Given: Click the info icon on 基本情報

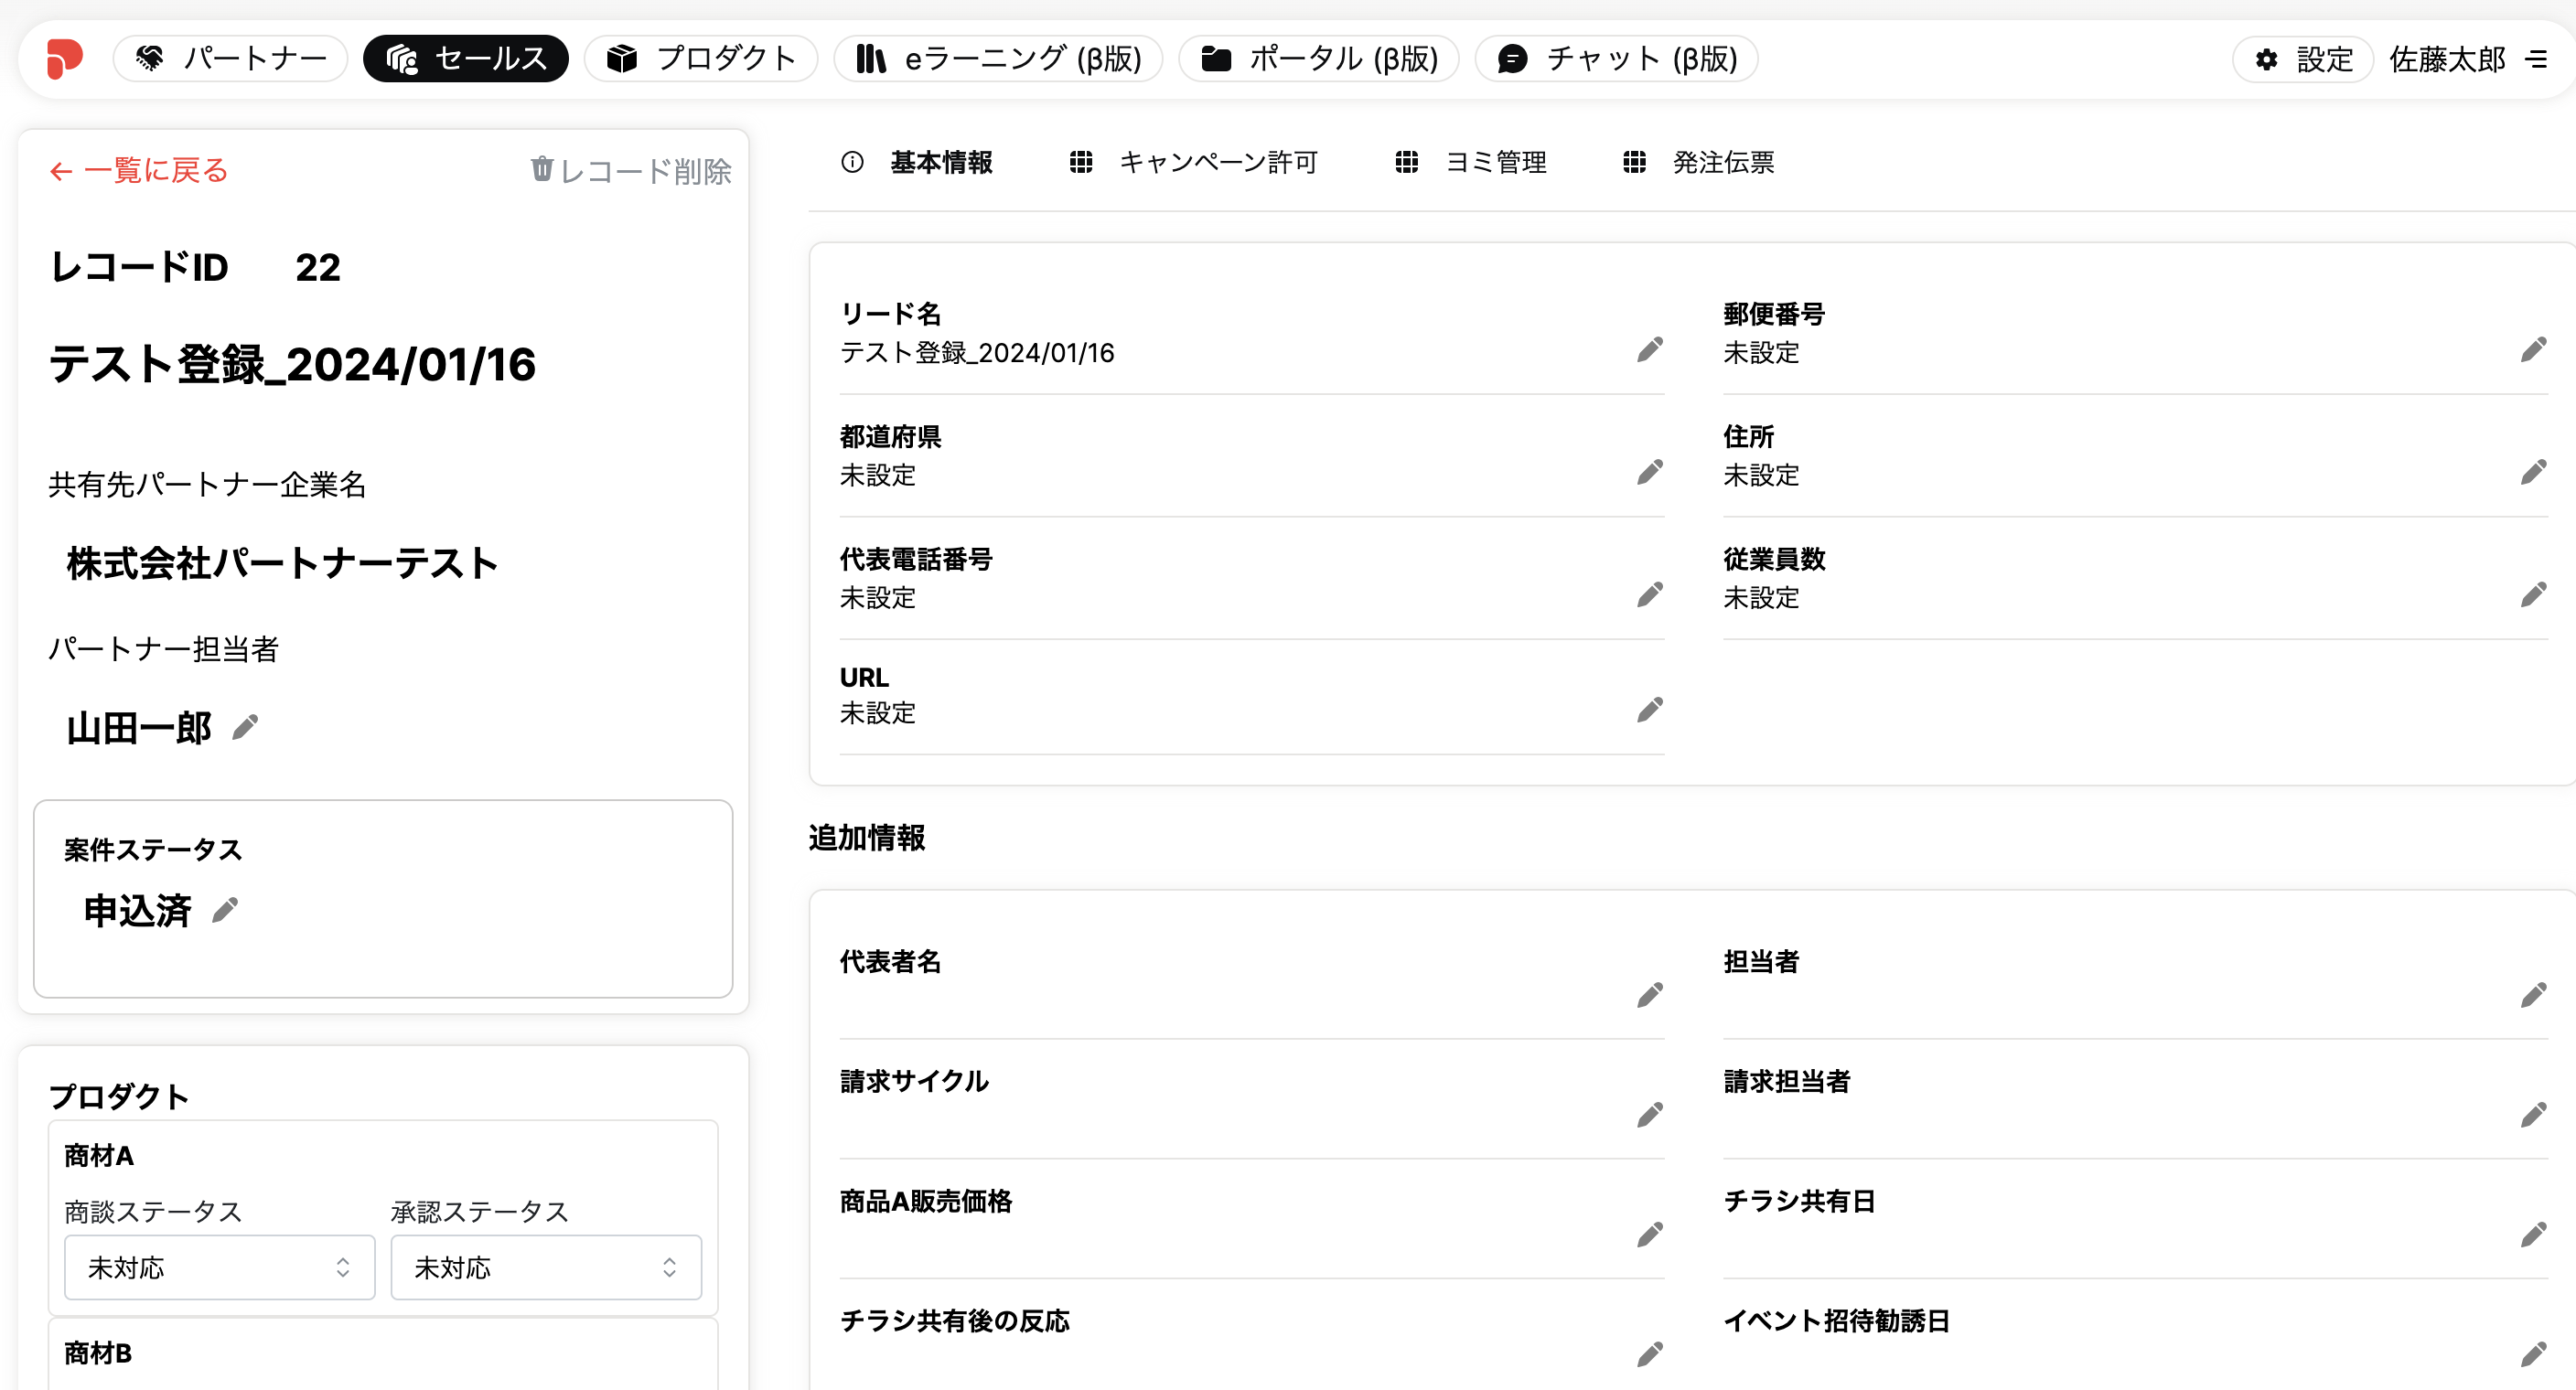Looking at the screenshot, I should point(852,162).
